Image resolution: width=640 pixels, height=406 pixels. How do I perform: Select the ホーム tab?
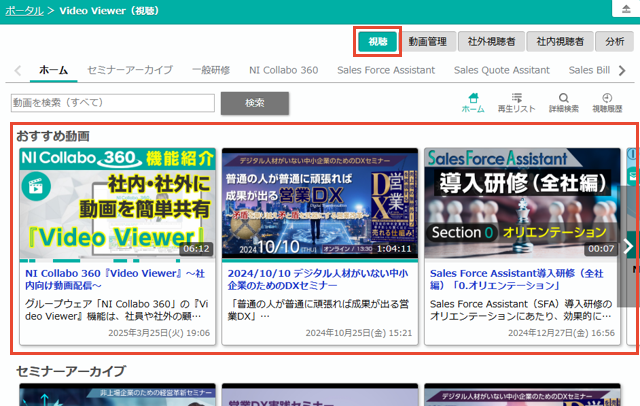(53, 70)
